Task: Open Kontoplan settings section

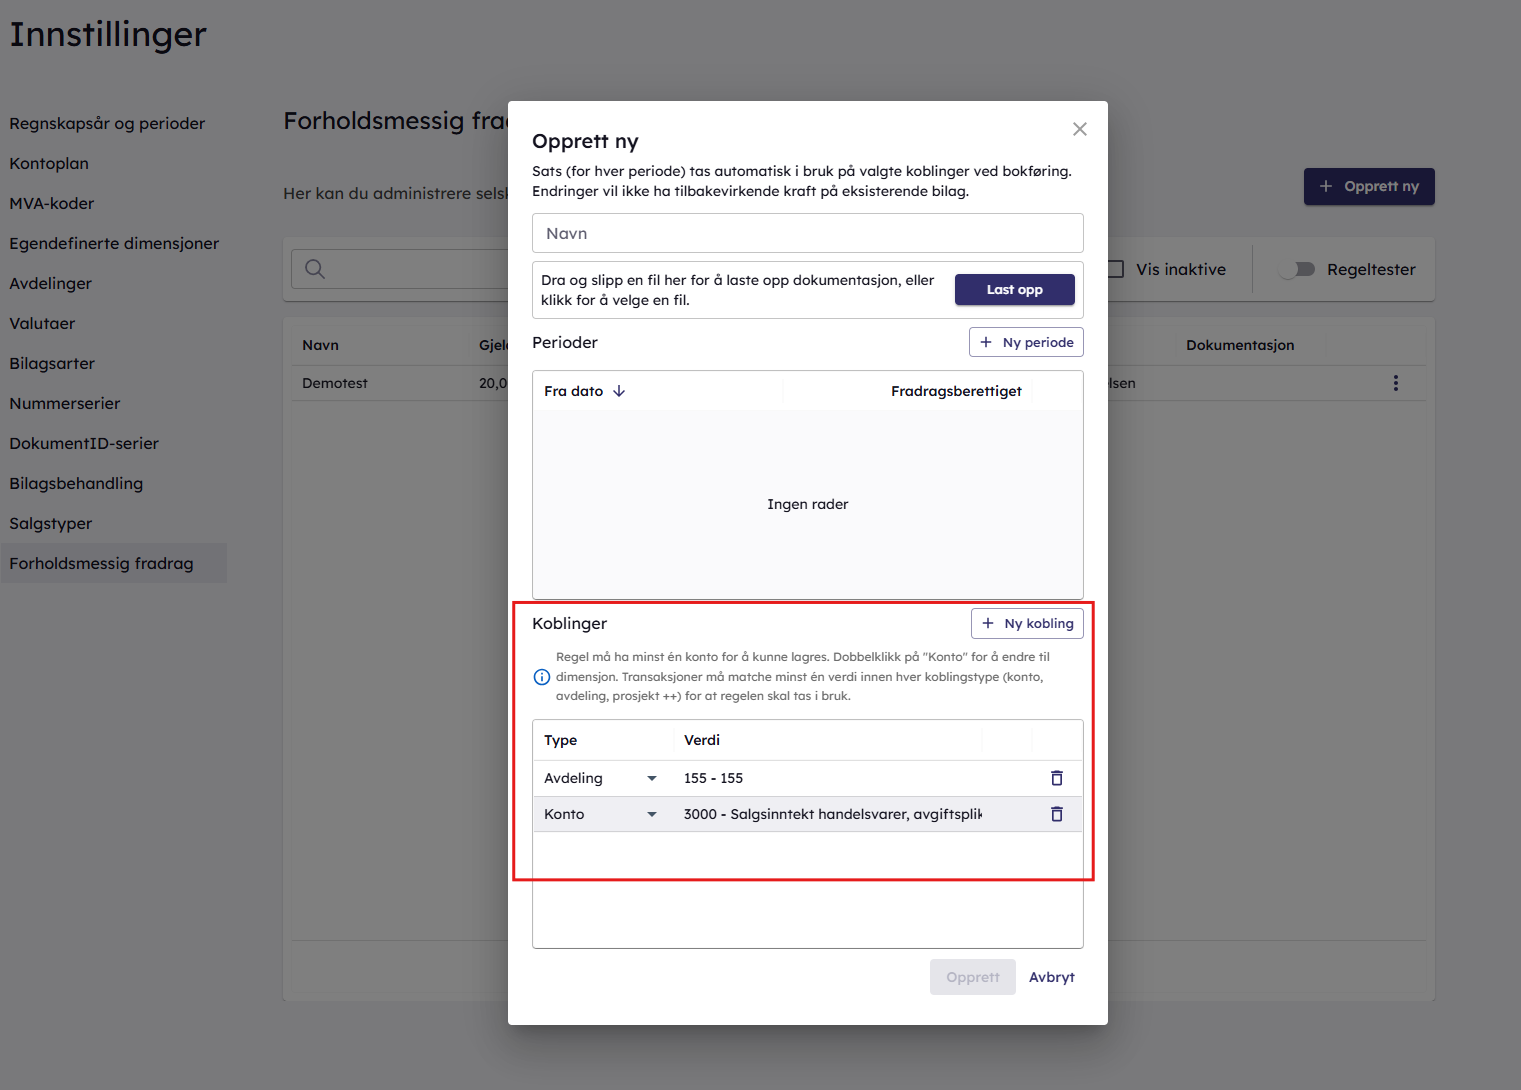Action: [49, 163]
